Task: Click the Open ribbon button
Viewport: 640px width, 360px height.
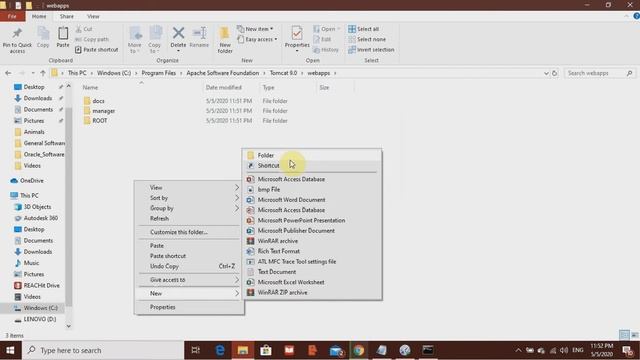Action: coord(326,29)
